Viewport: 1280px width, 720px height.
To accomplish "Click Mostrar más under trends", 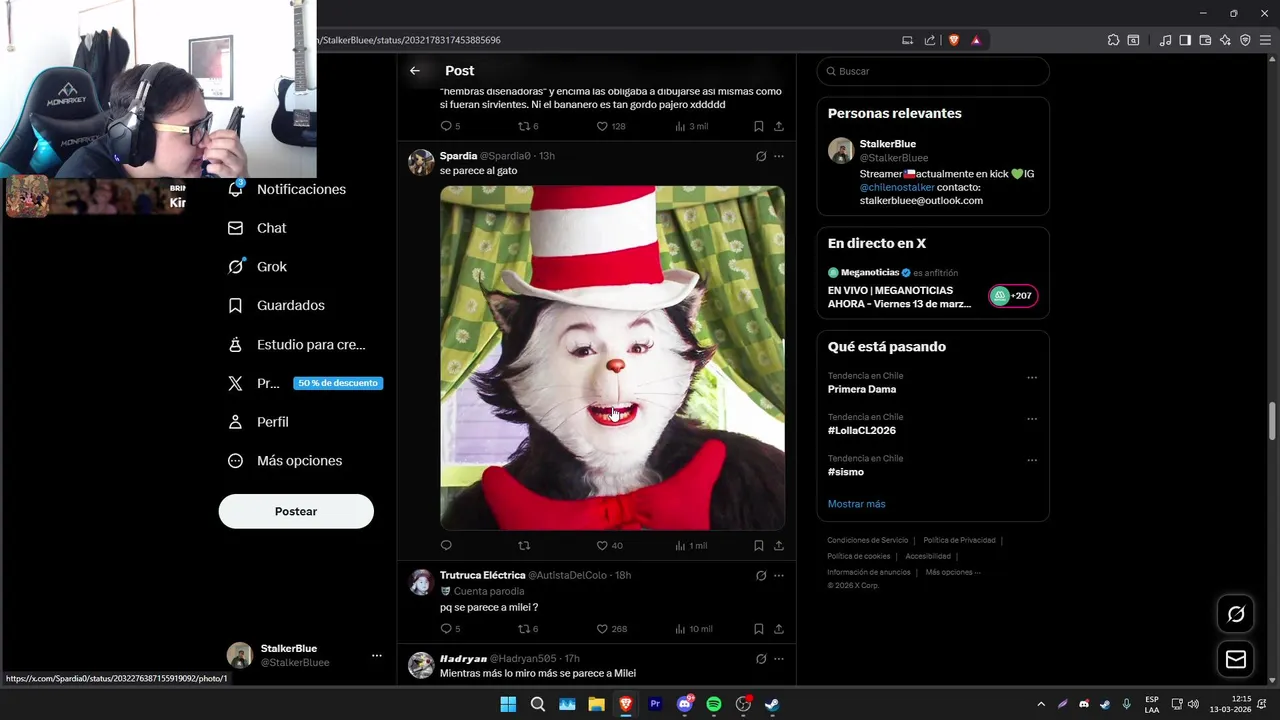I will (857, 504).
